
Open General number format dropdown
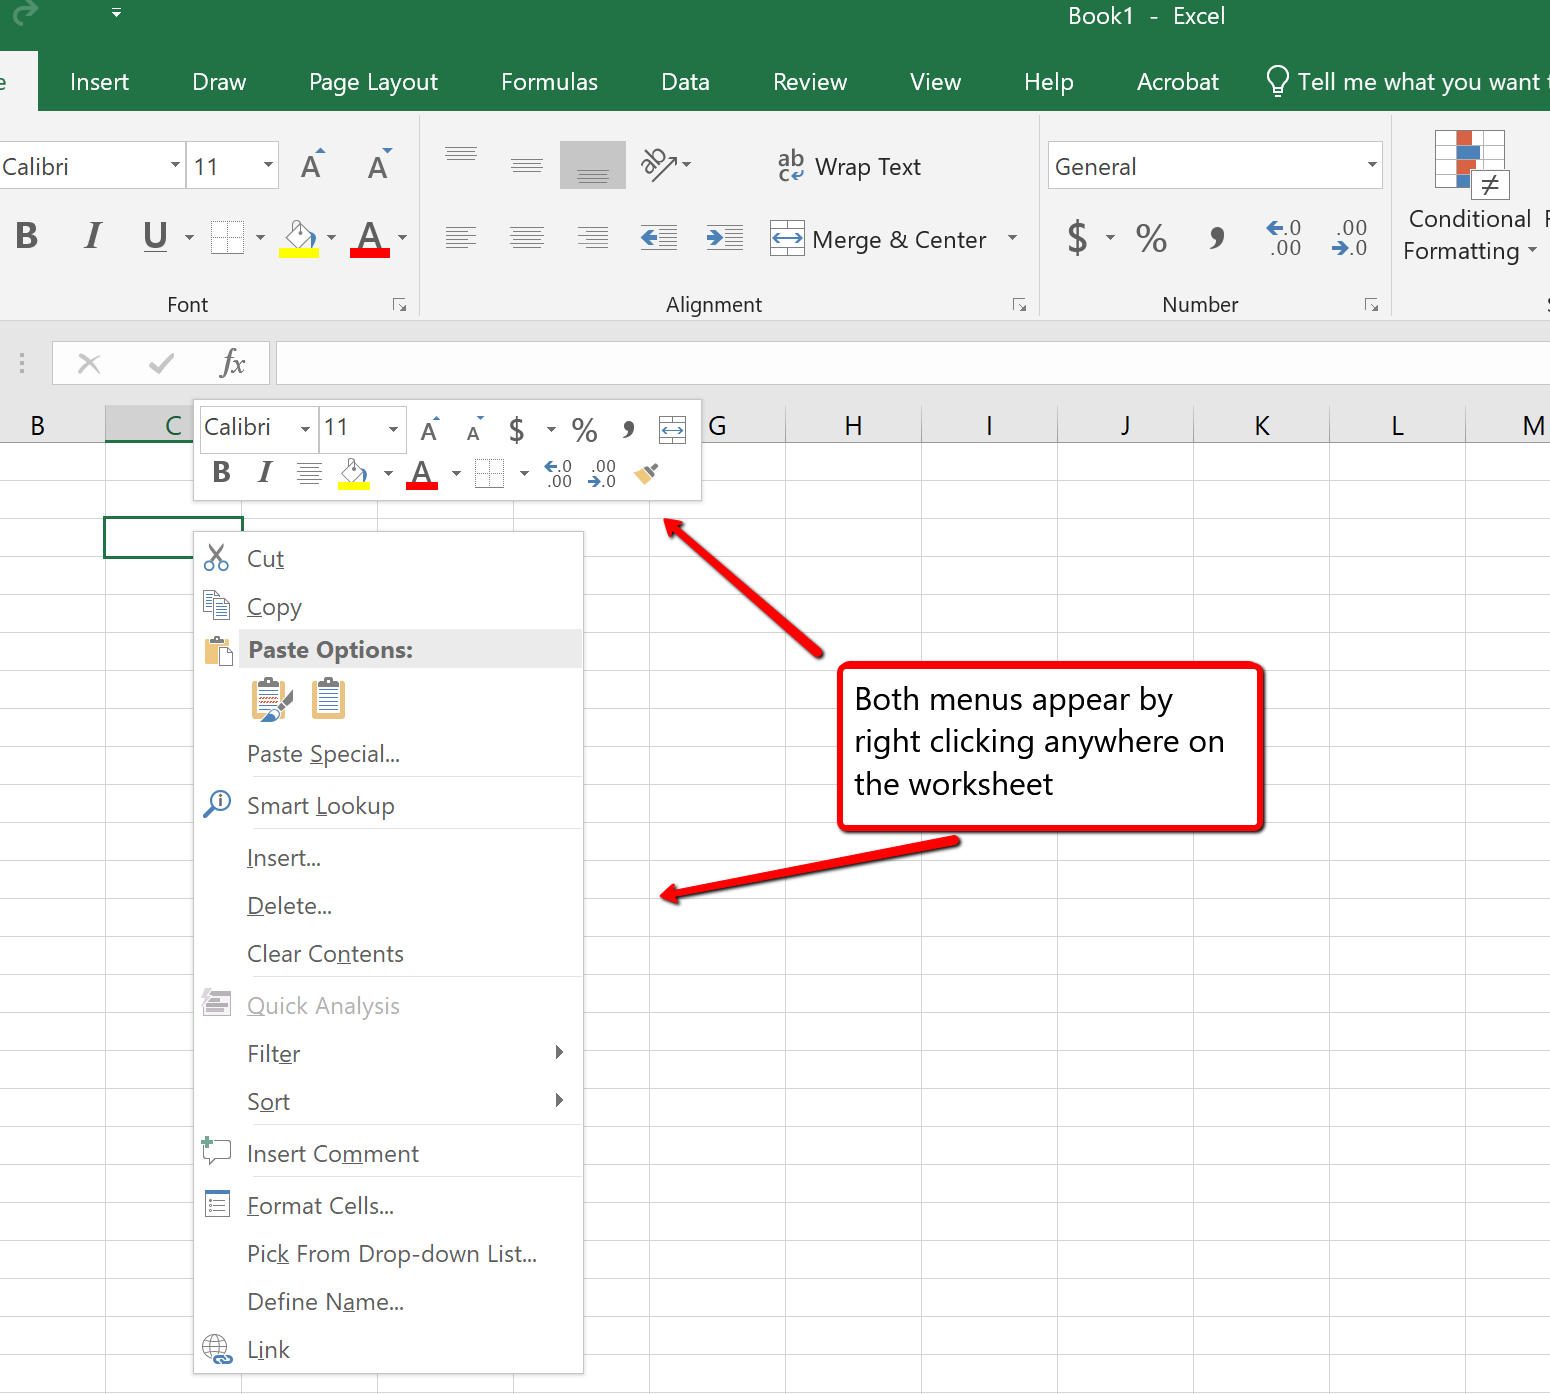click(x=1372, y=165)
